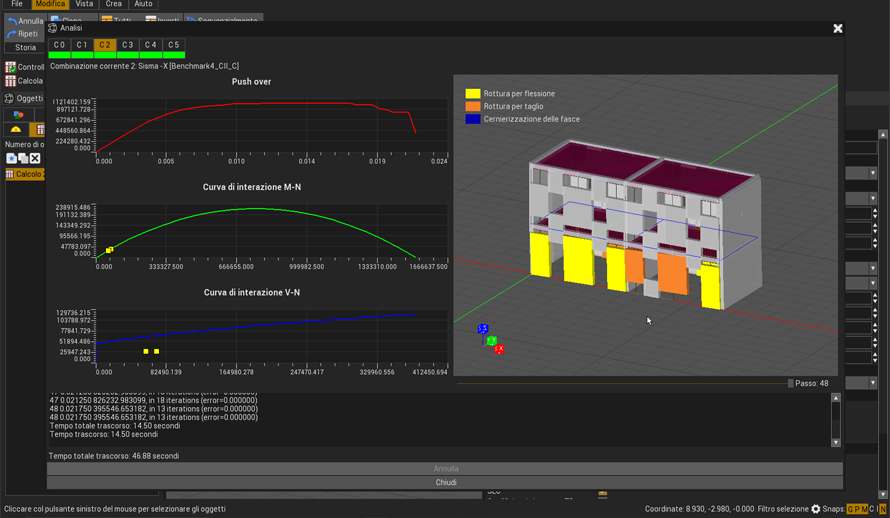Close the Analisi dialog with X
This screenshot has height=518, width=890.
point(838,28)
